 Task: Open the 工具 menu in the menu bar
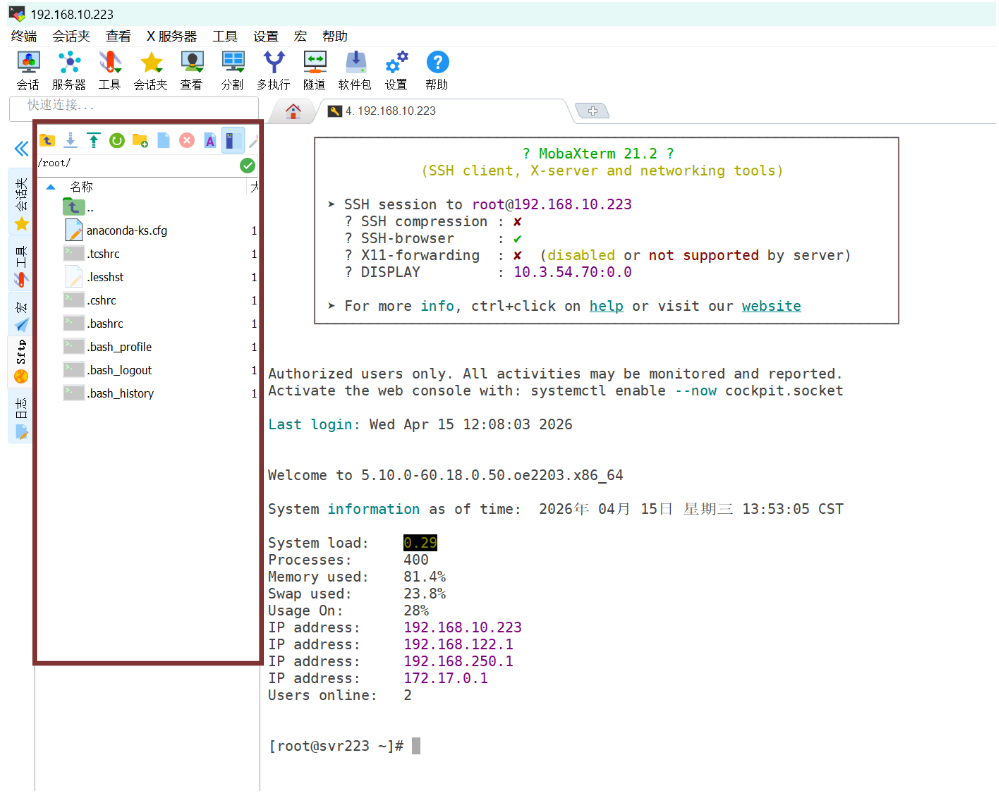pyautogui.click(x=225, y=36)
